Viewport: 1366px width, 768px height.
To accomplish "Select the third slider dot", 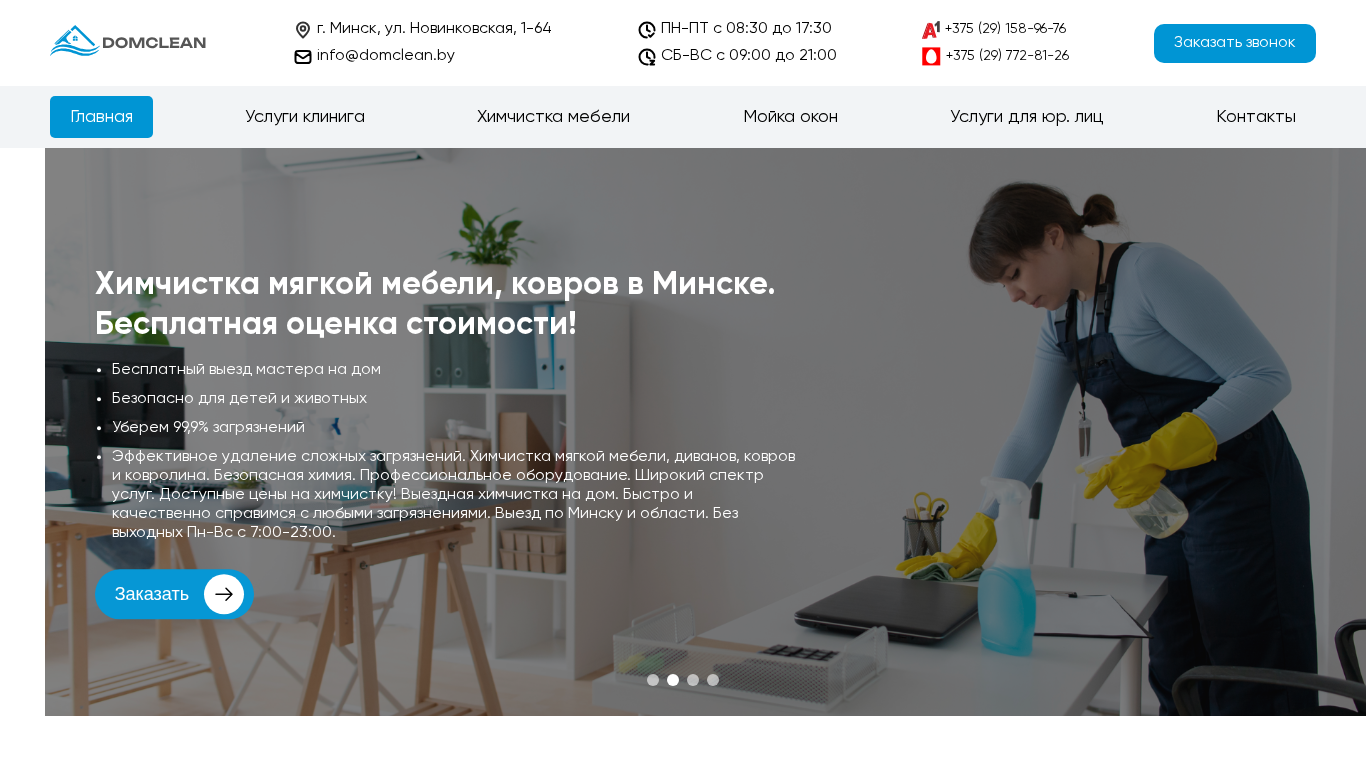I will pos(693,680).
